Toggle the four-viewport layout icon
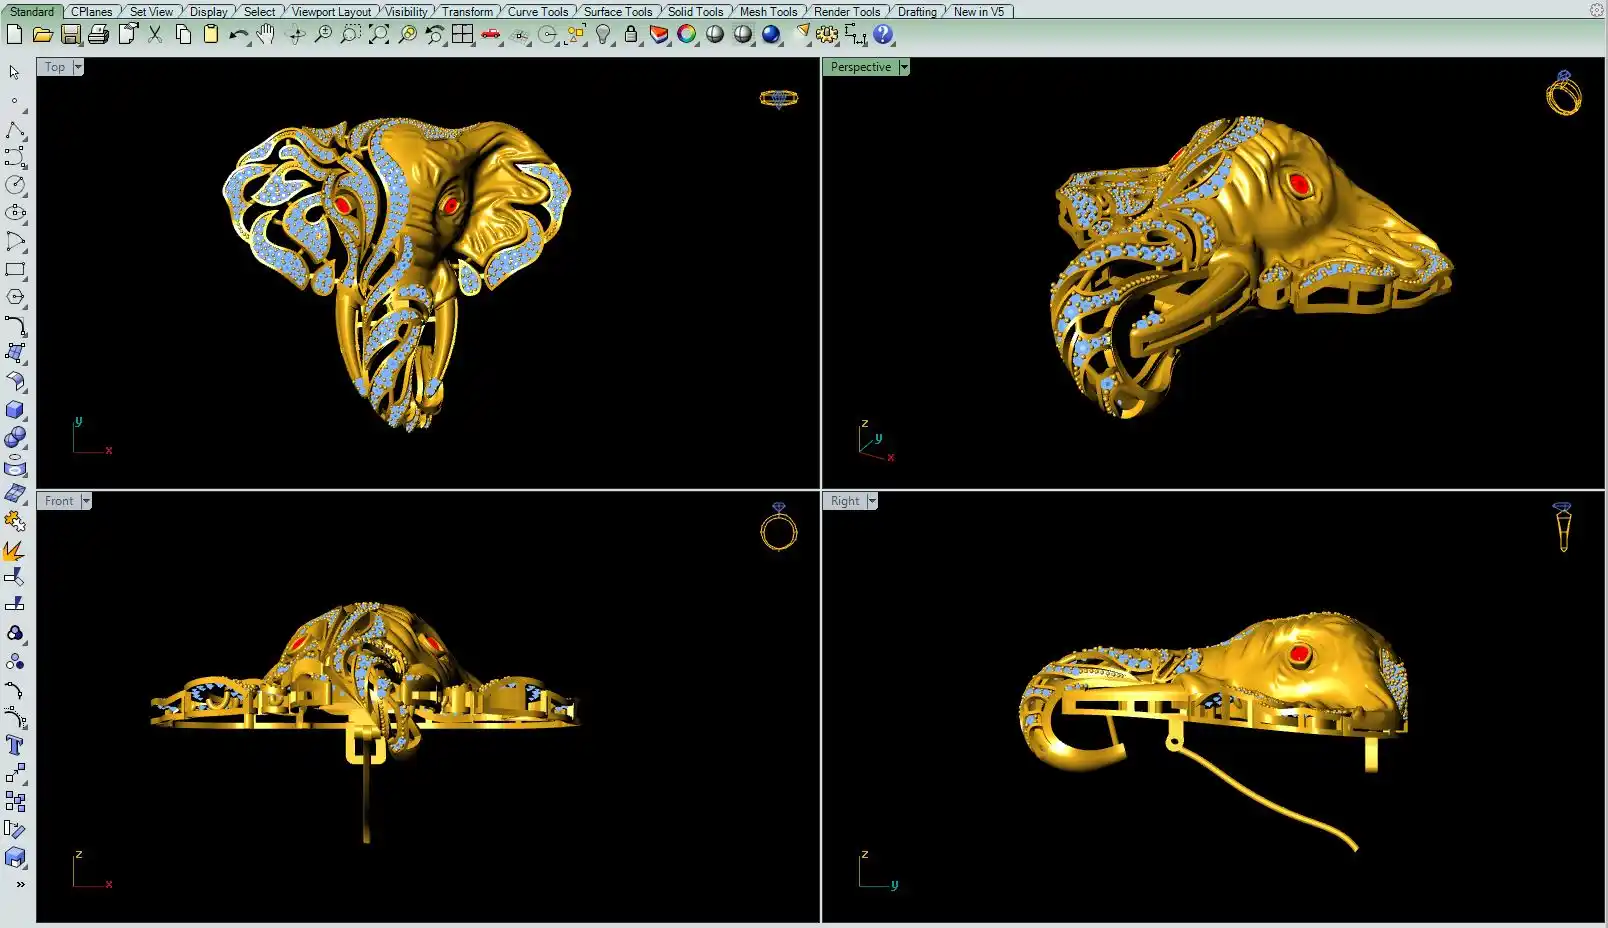Image resolution: width=1608 pixels, height=928 pixels. coord(462,35)
